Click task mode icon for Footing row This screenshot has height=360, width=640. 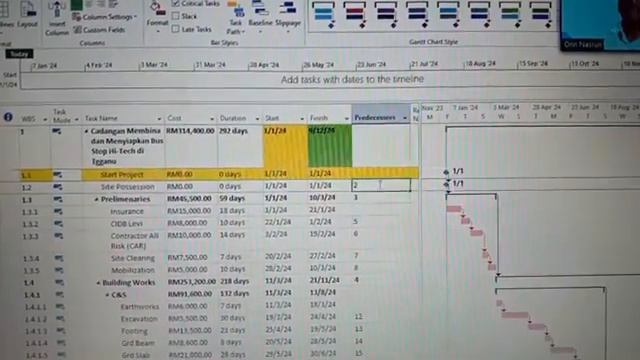click(x=61, y=331)
